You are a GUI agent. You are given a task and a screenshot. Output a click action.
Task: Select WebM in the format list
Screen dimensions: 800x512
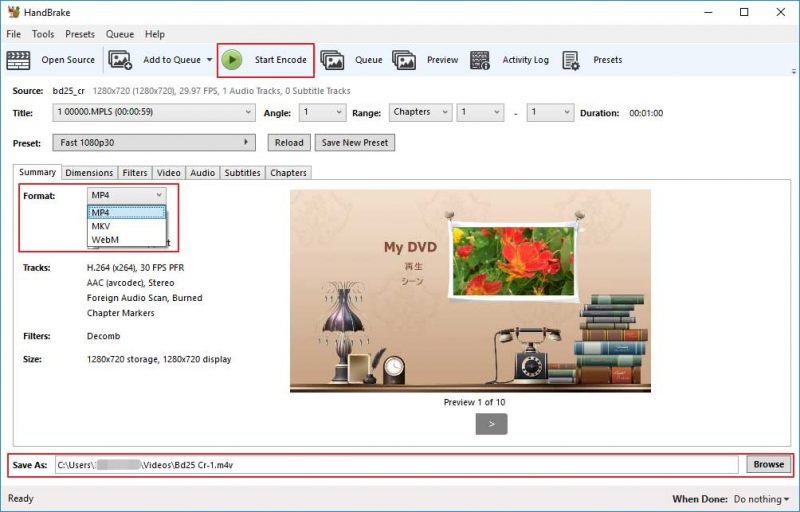click(x=127, y=239)
